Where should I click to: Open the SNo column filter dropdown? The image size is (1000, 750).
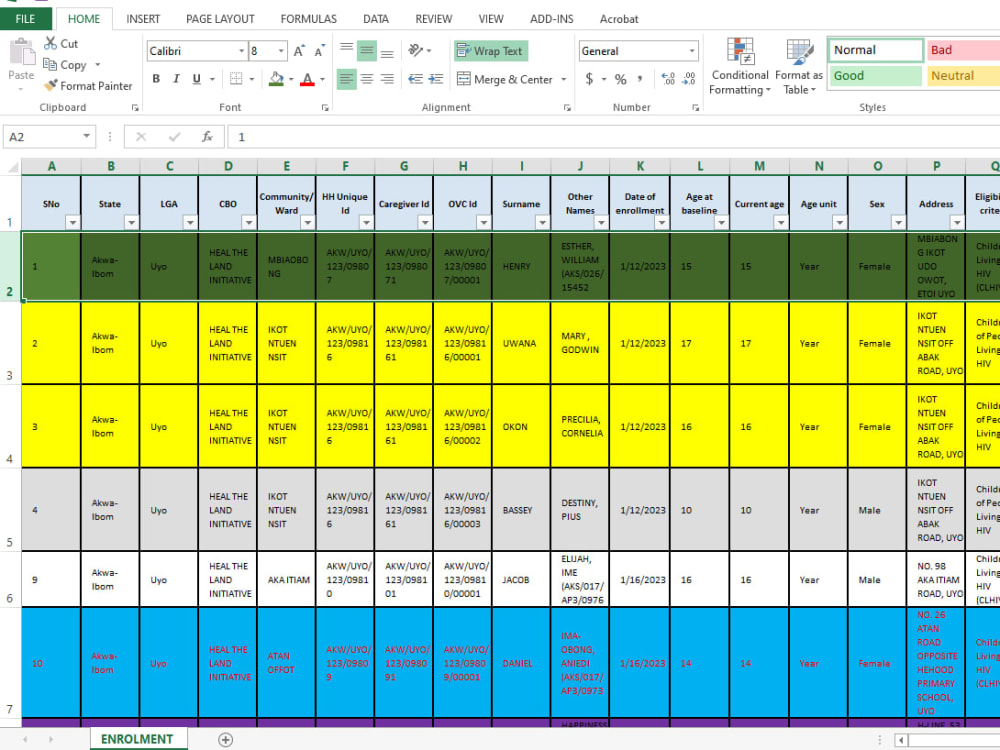(73, 223)
